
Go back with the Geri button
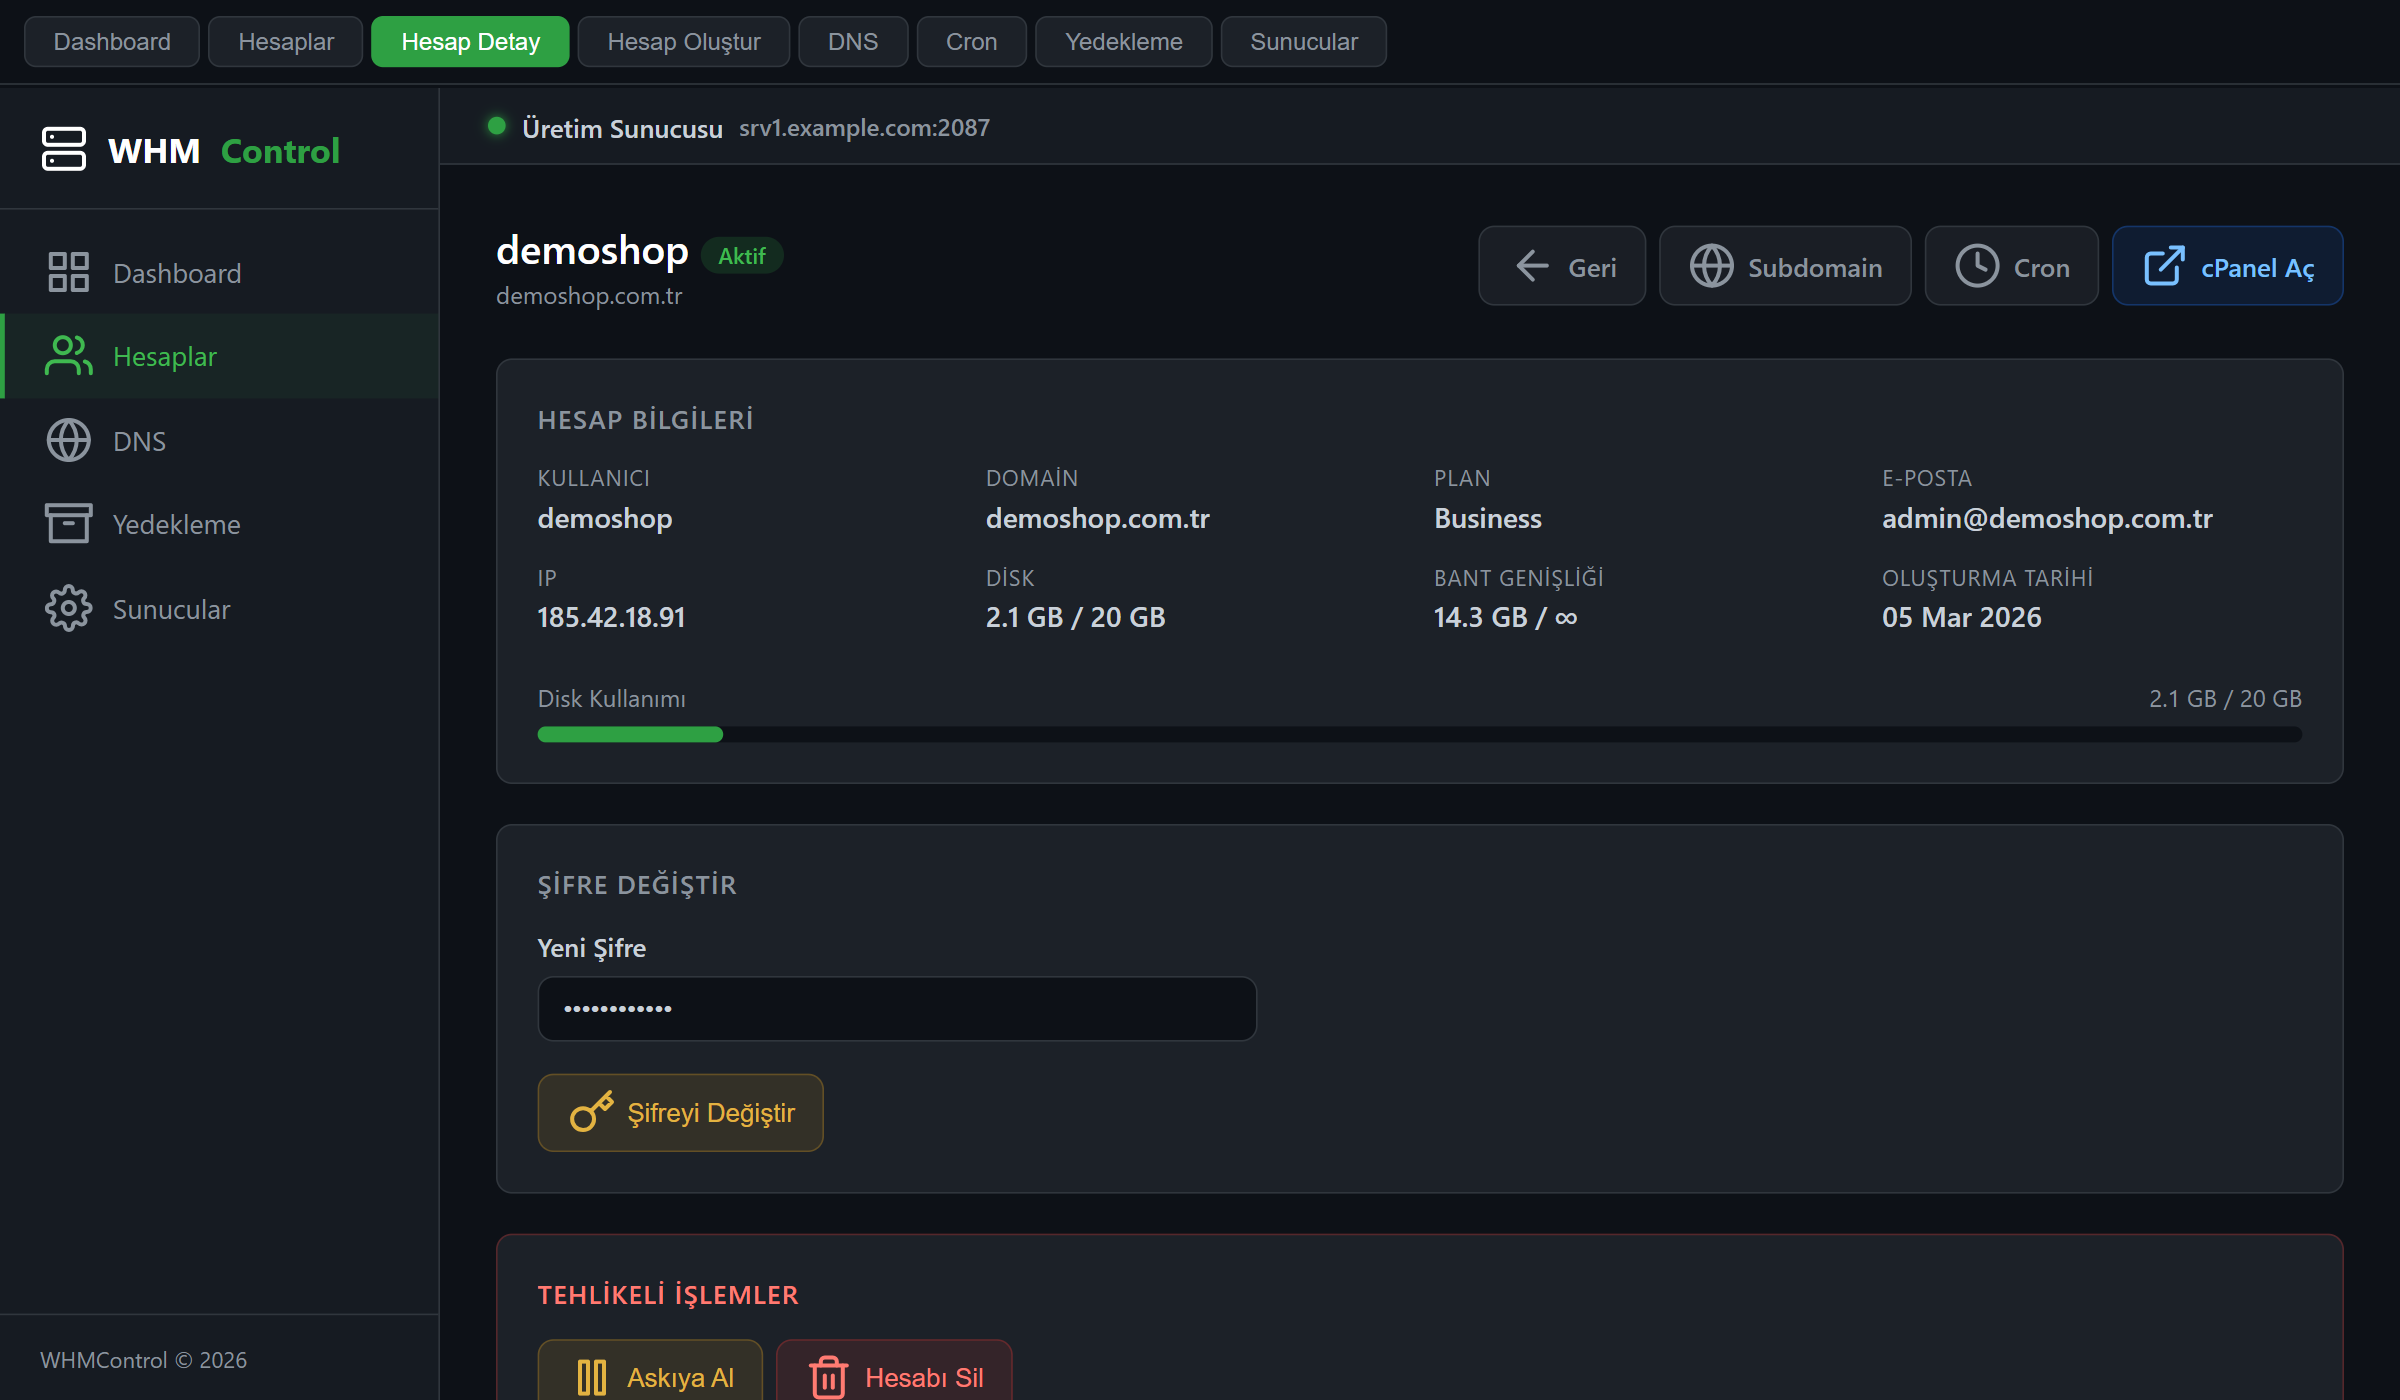coord(1562,266)
